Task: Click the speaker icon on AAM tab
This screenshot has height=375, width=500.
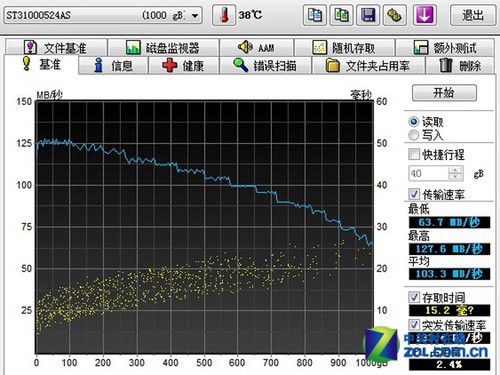Action: pyautogui.click(x=245, y=47)
